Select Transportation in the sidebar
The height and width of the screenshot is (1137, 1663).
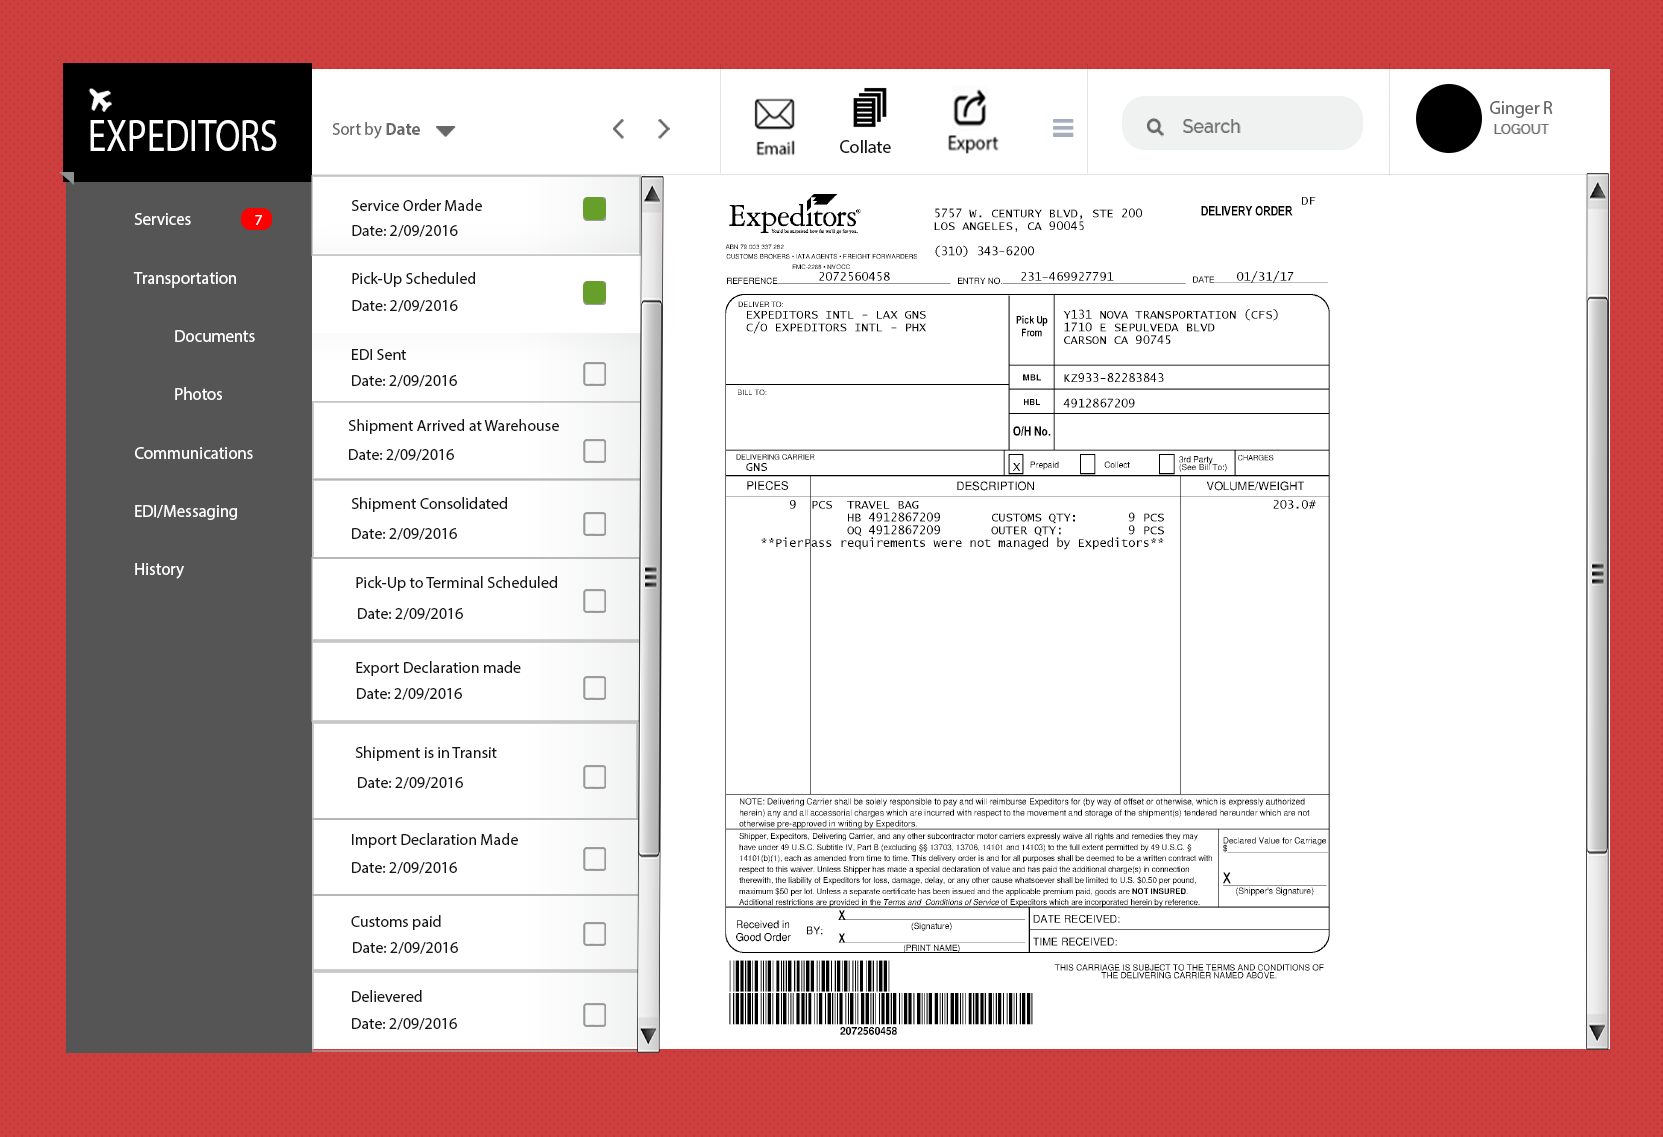click(x=185, y=279)
